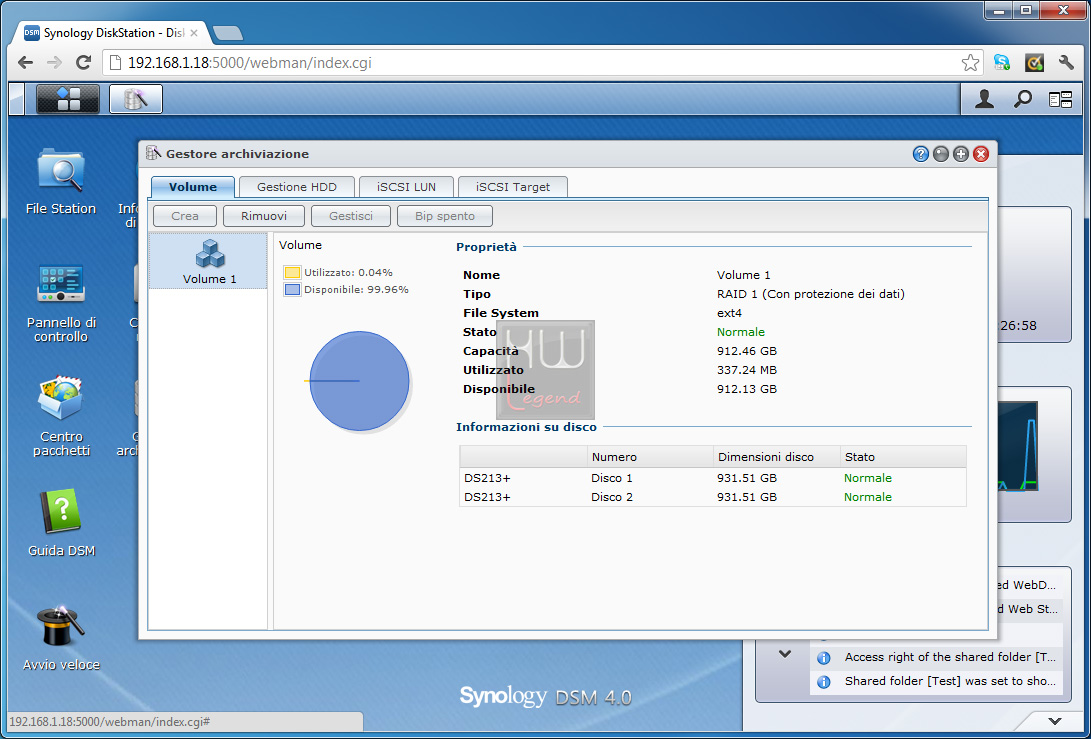Click the Dimensioni disco column header
The height and width of the screenshot is (739, 1091).
click(777, 456)
